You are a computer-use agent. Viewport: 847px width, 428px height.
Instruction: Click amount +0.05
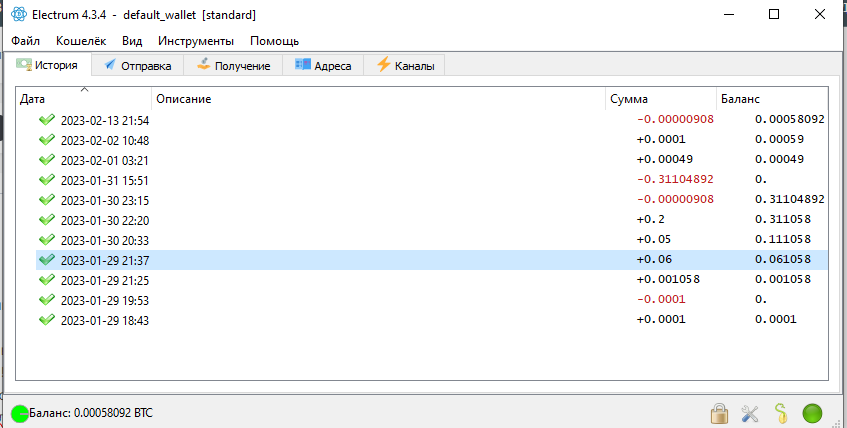(654, 239)
